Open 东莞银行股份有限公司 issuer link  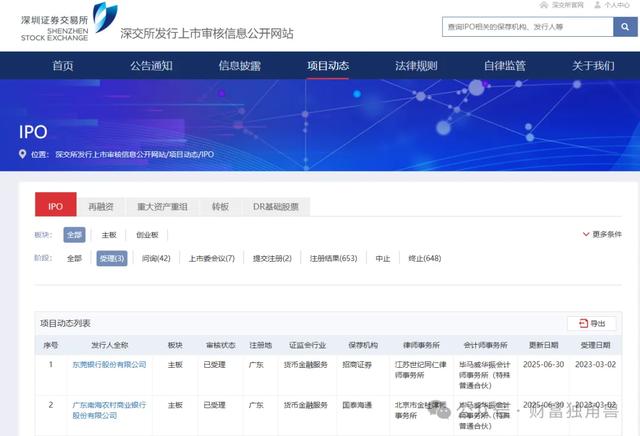click(109, 365)
